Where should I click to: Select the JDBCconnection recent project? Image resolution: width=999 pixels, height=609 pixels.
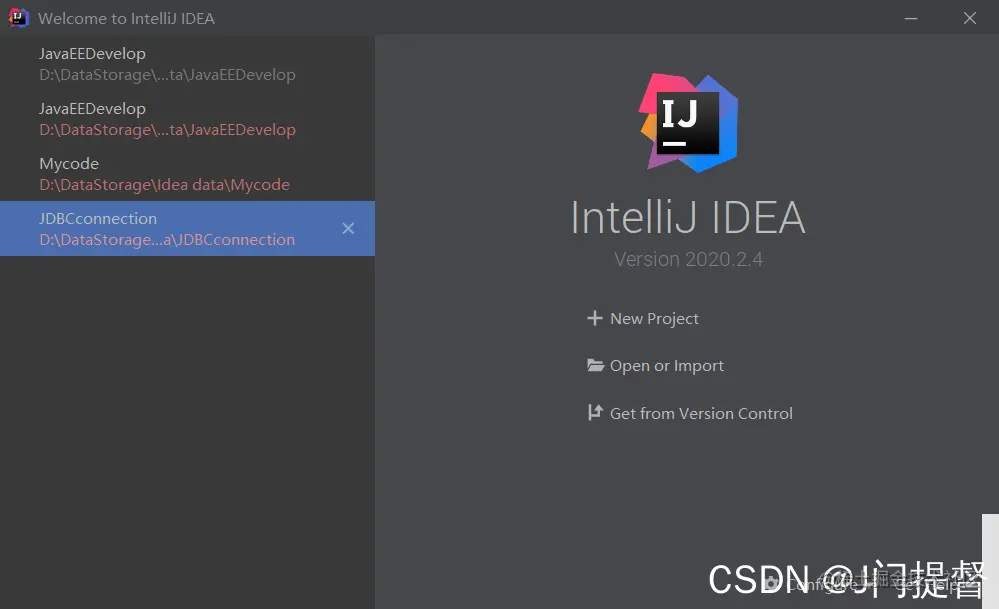pos(187,228)
